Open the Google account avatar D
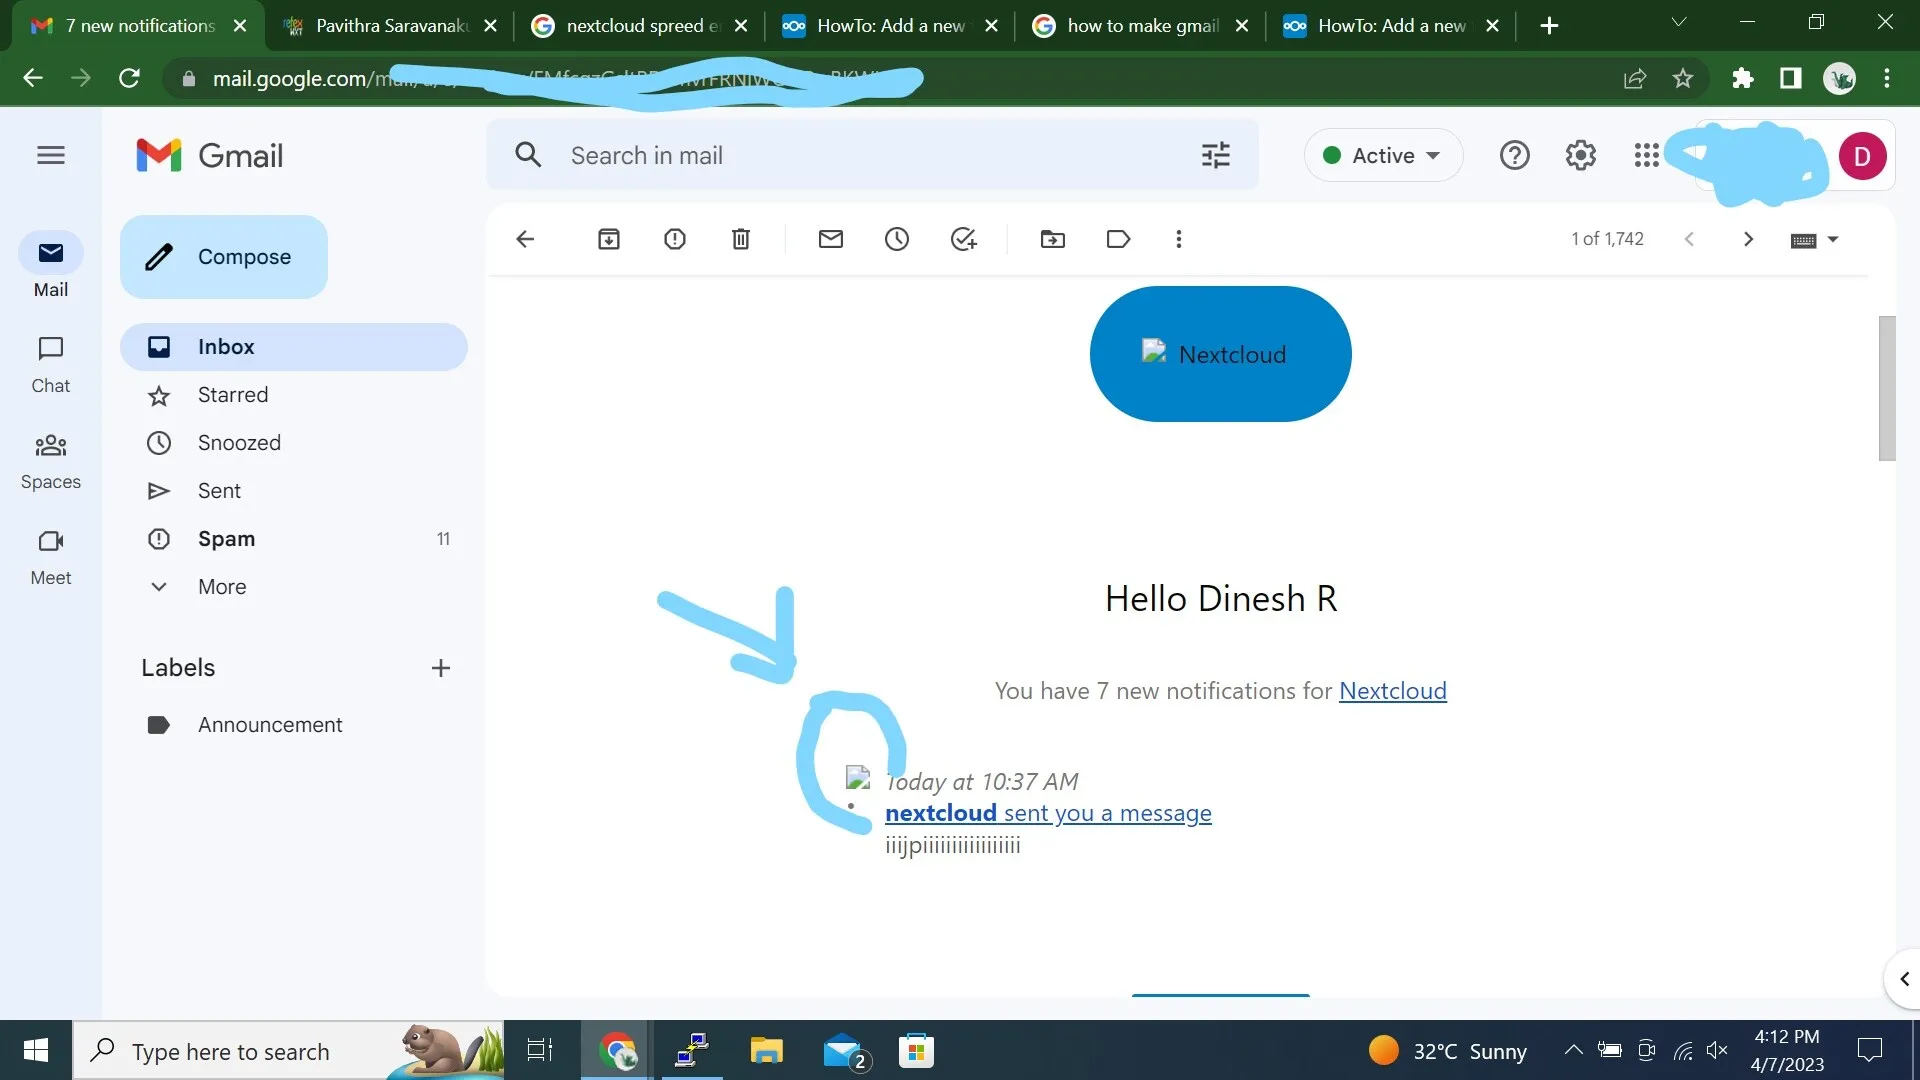This screenshot has width=1920, height=1080. coord(1862,156)
